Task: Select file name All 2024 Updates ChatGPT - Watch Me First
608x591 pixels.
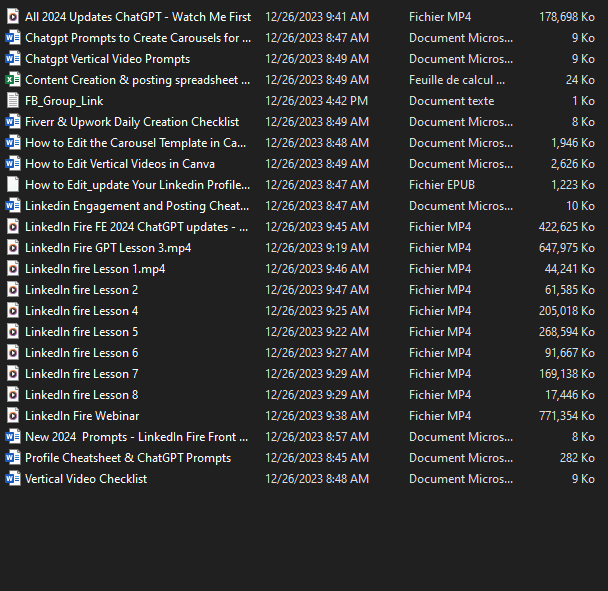Action: coord(138,17)
